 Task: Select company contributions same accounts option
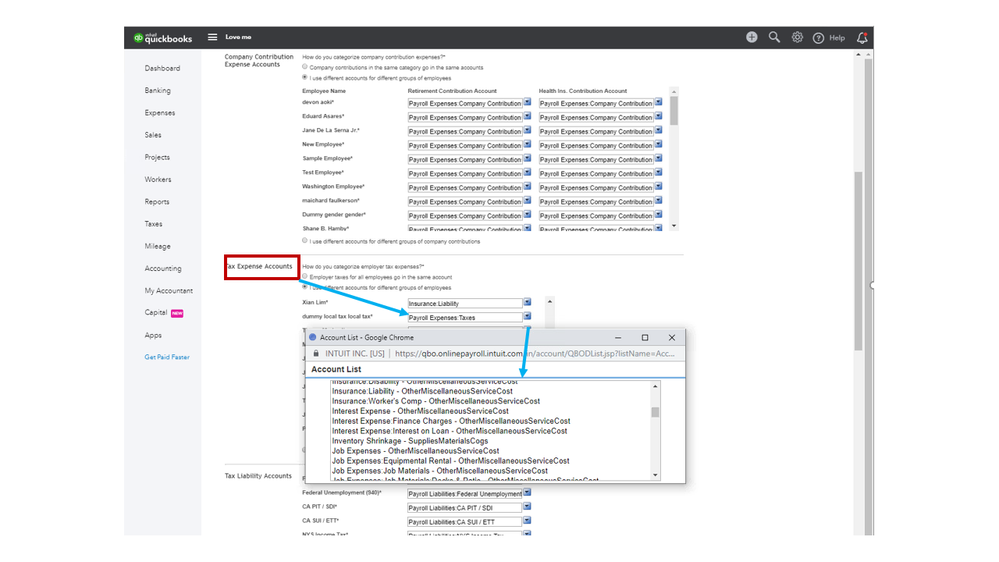point(305,66)
